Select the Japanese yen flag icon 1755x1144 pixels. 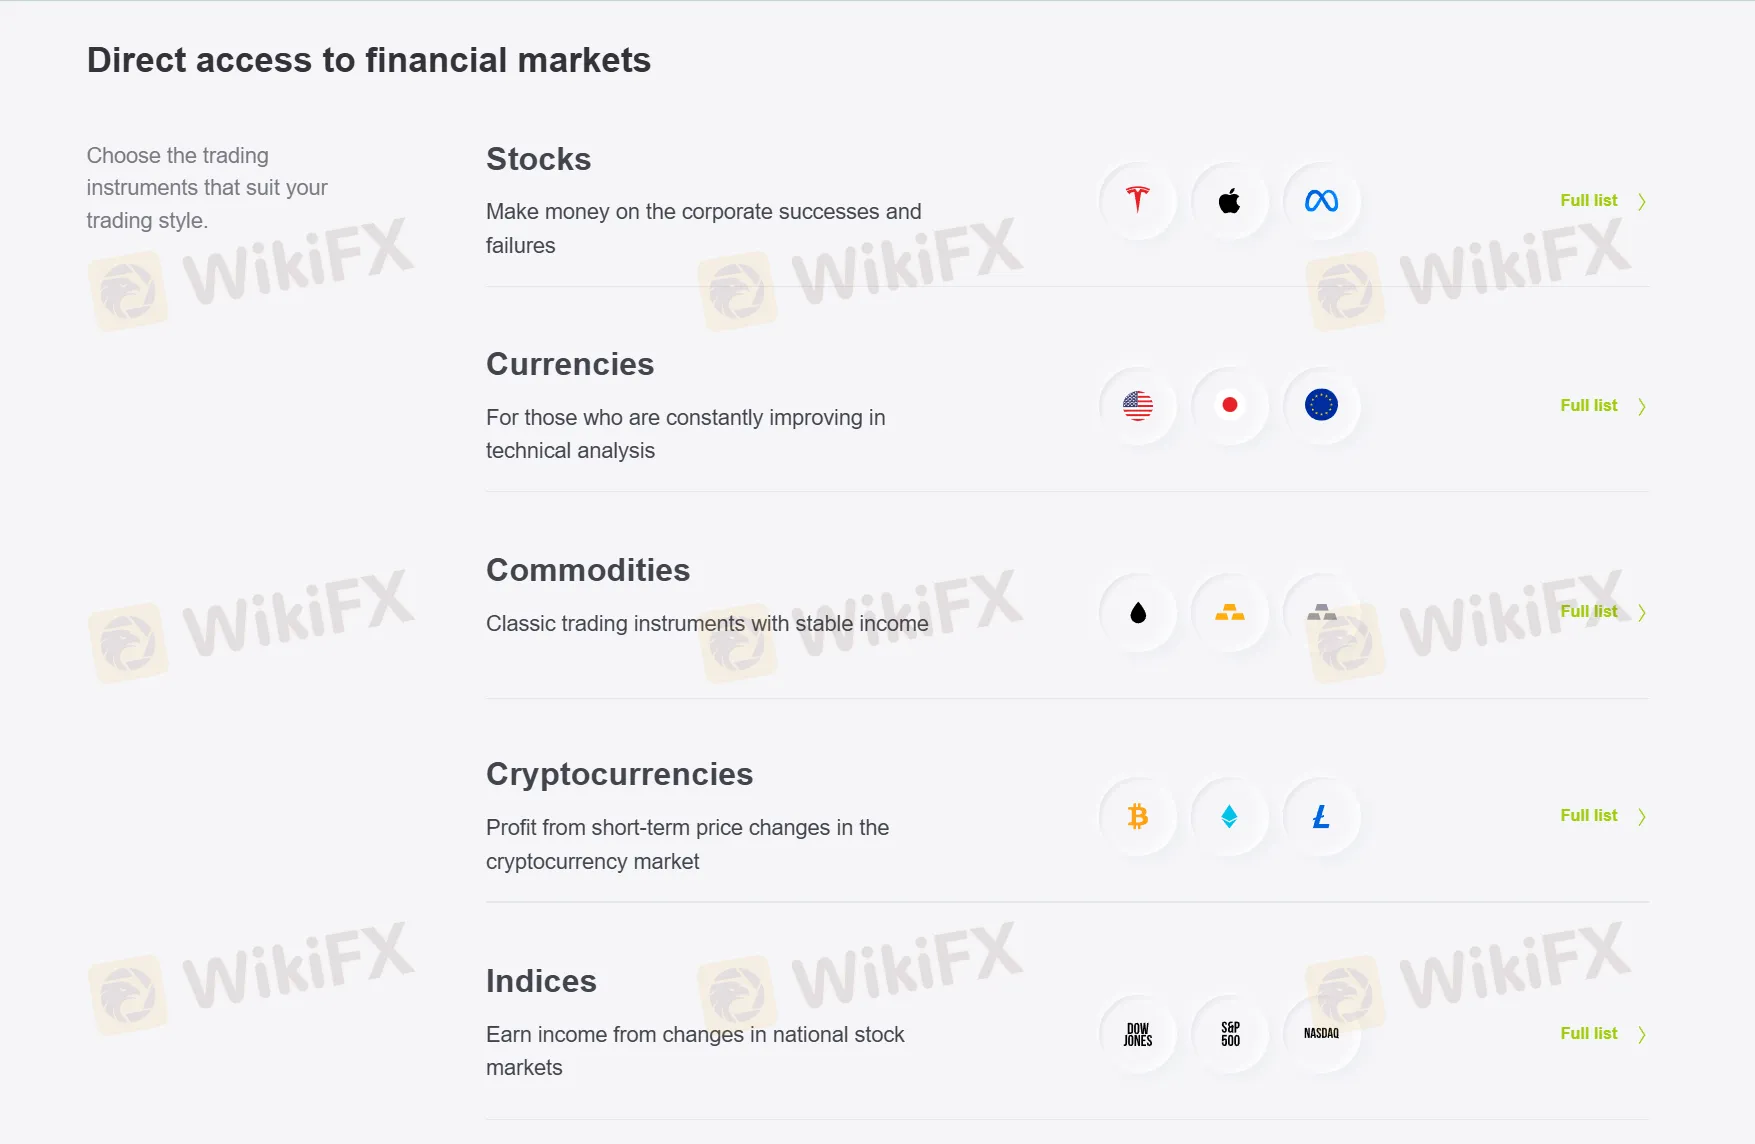coord(1229,405)
